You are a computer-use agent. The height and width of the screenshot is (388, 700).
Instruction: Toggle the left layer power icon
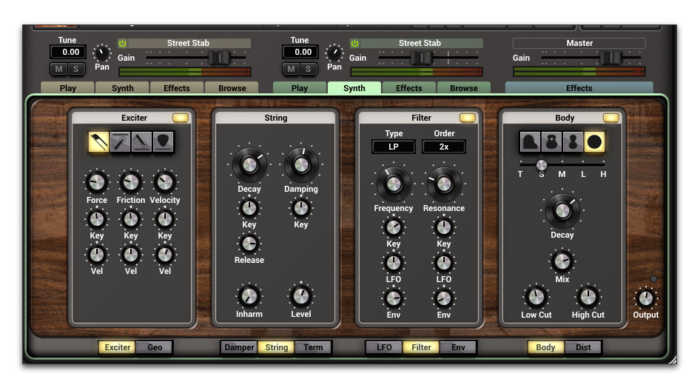[x=122, y=43]
